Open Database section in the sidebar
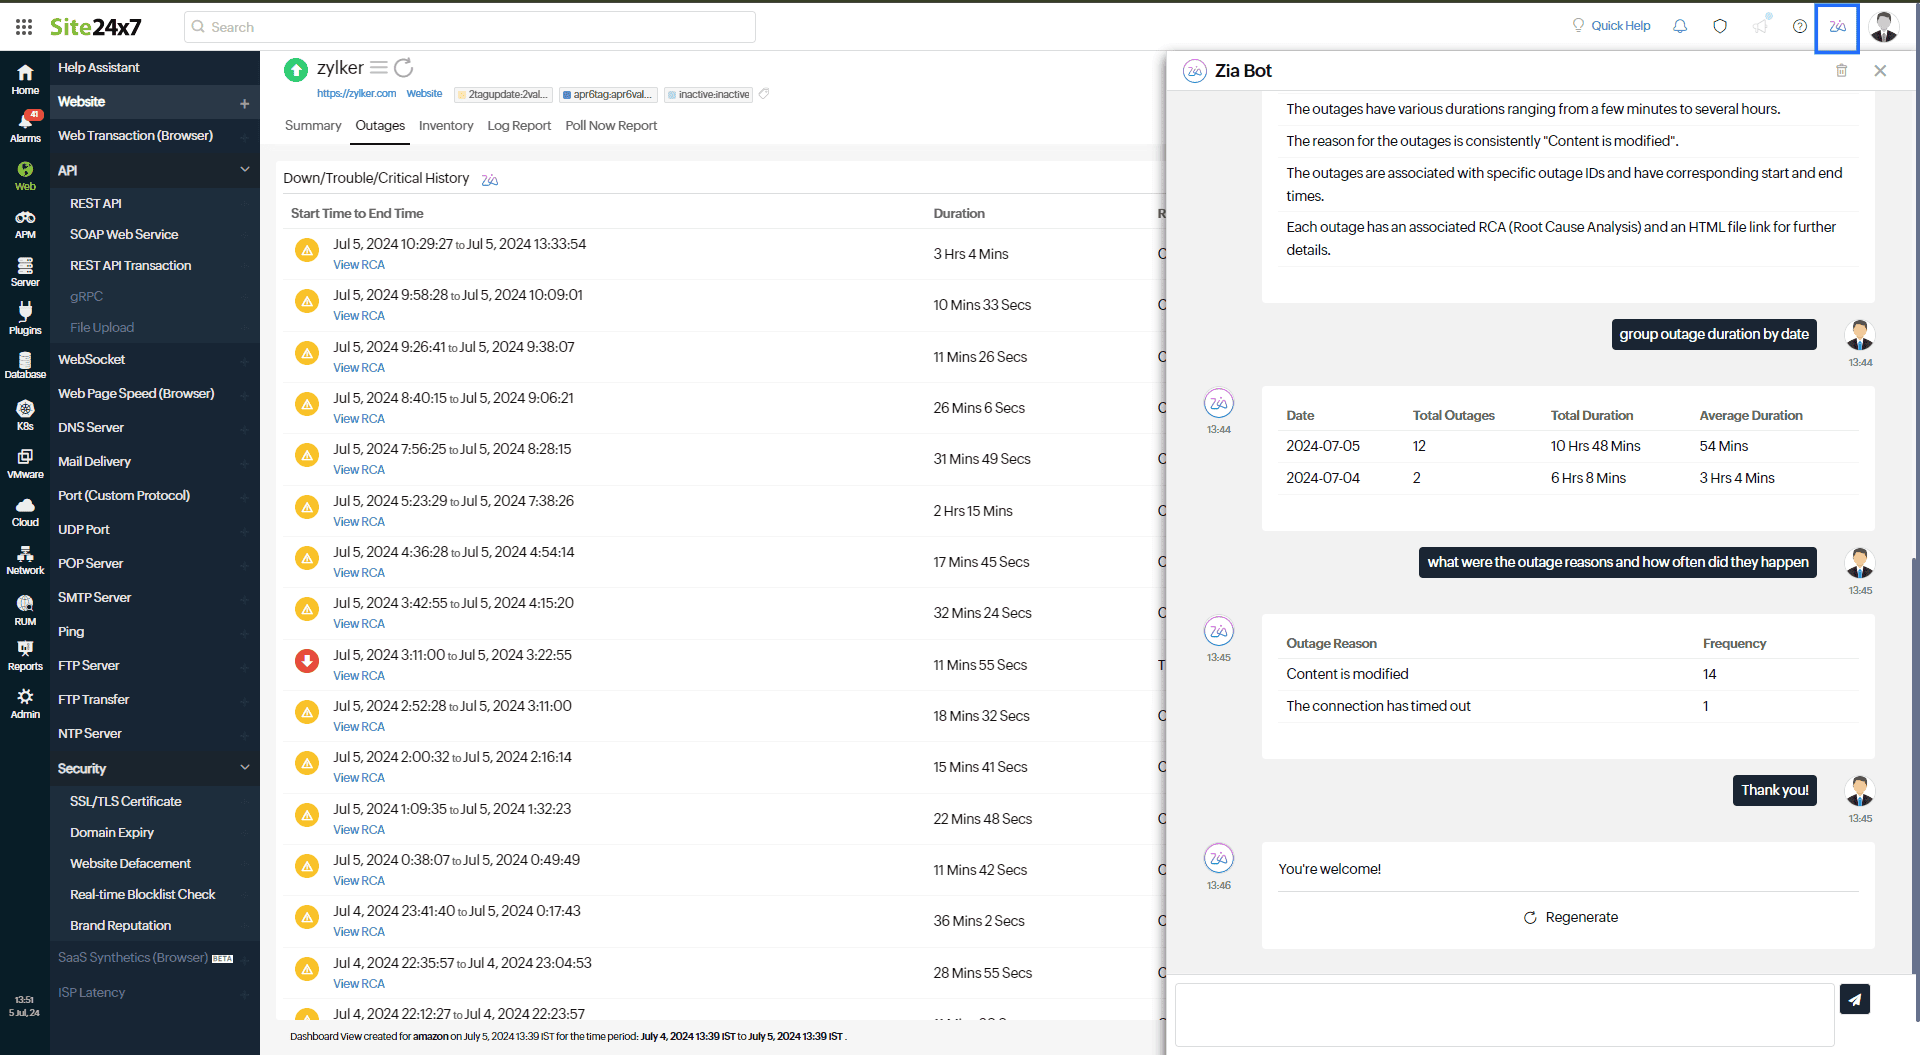 pyautogui.click(x=25, y=366)
